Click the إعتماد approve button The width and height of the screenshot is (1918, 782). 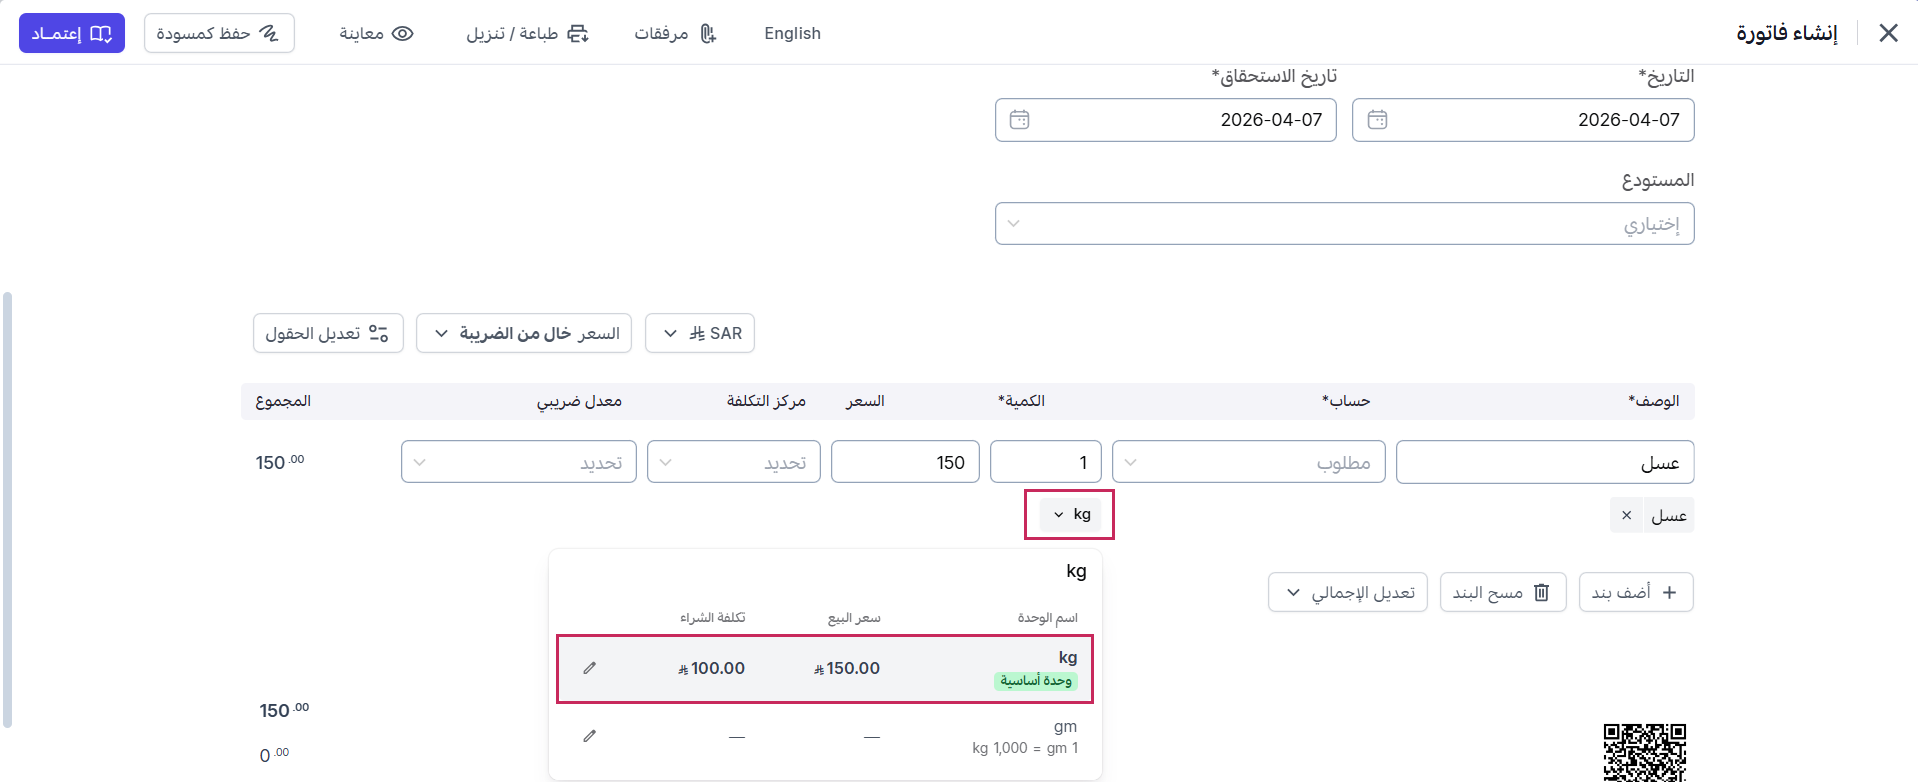coord(72,33)
